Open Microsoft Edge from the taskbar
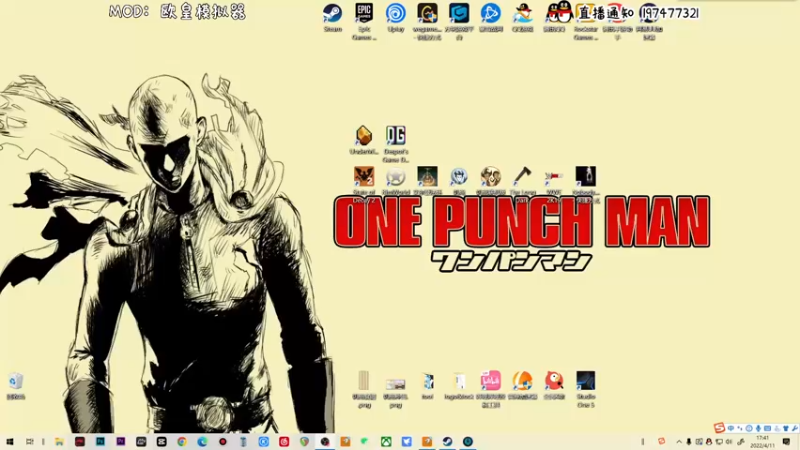The height and width of the screenshot is (450, 800). tap(202, 442)
